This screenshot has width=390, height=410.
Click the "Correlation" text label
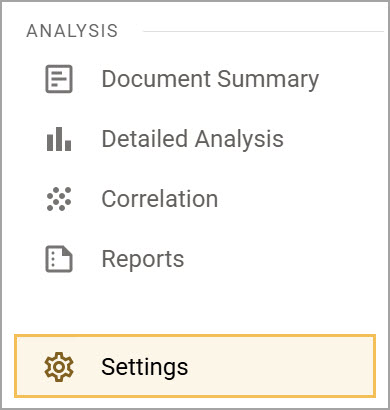pos(160,199)
